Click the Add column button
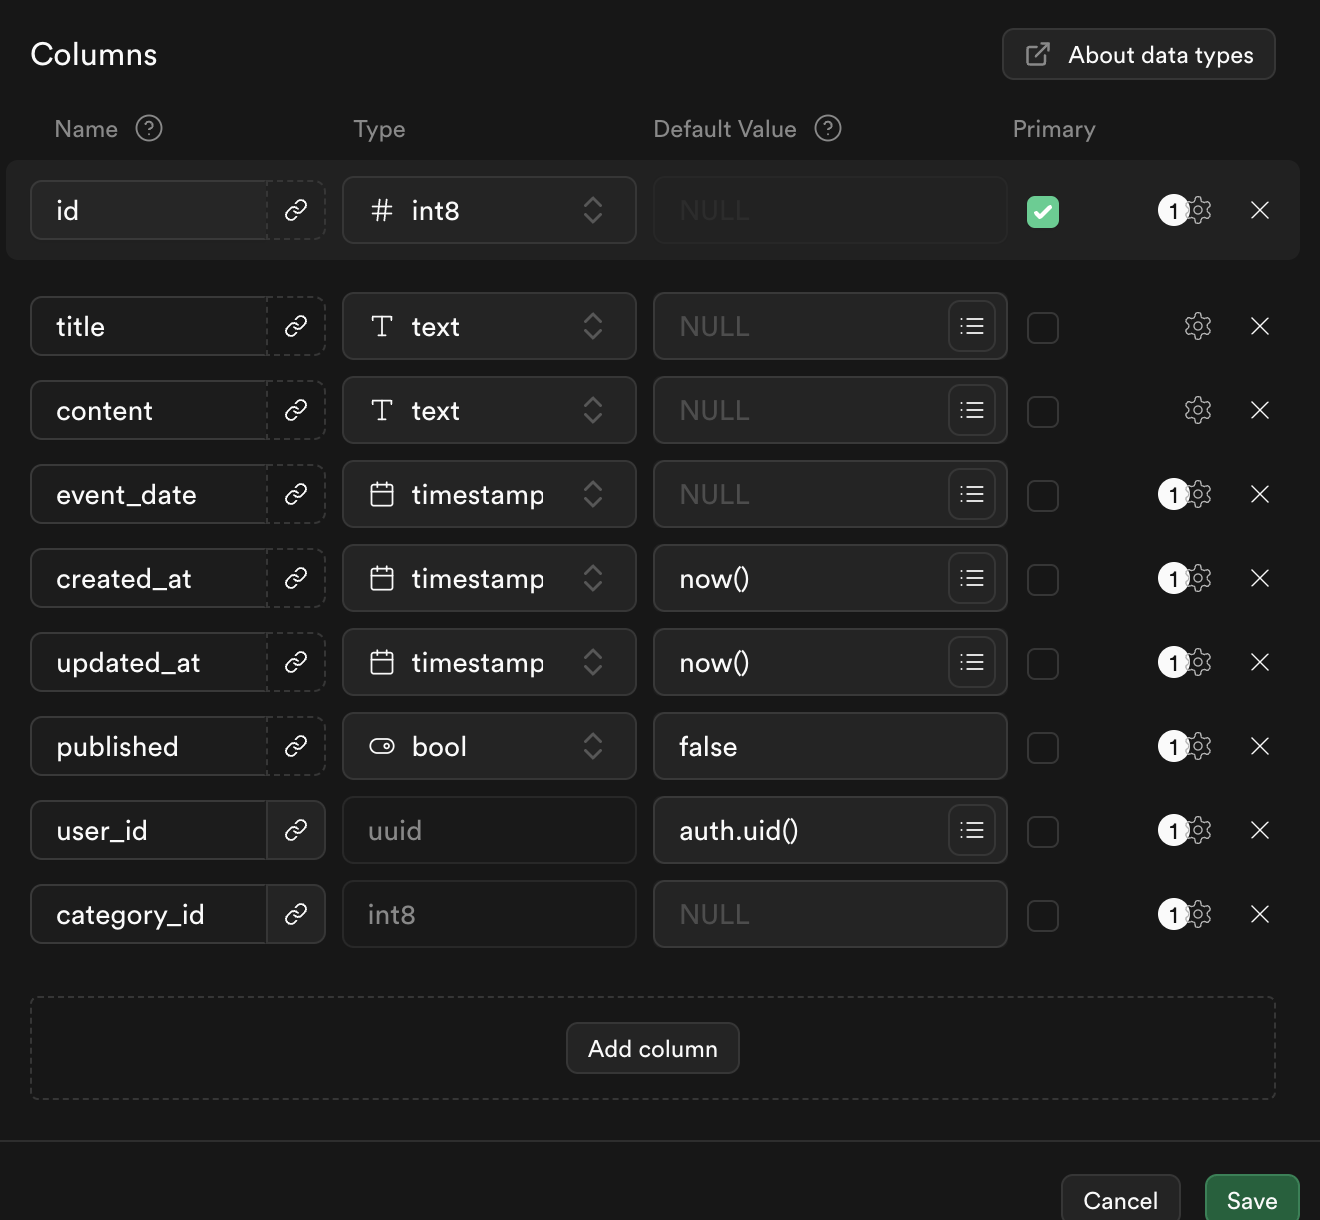1320x1220 pixels. click(x=653, y=1048)
